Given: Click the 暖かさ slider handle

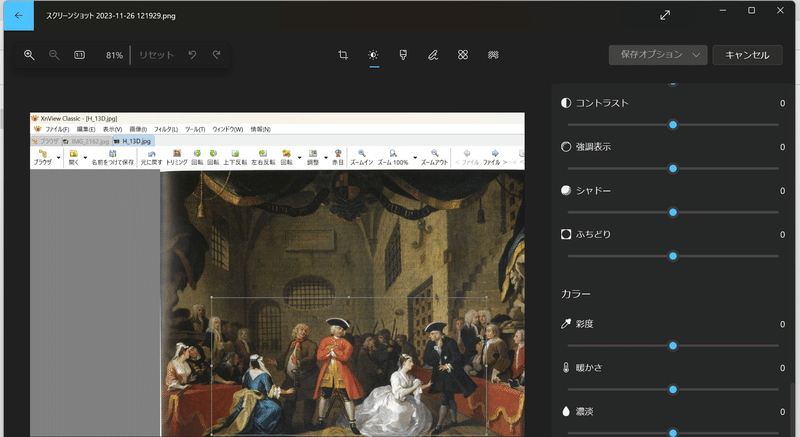Looking at the screenshot, I should pos(673,390).
